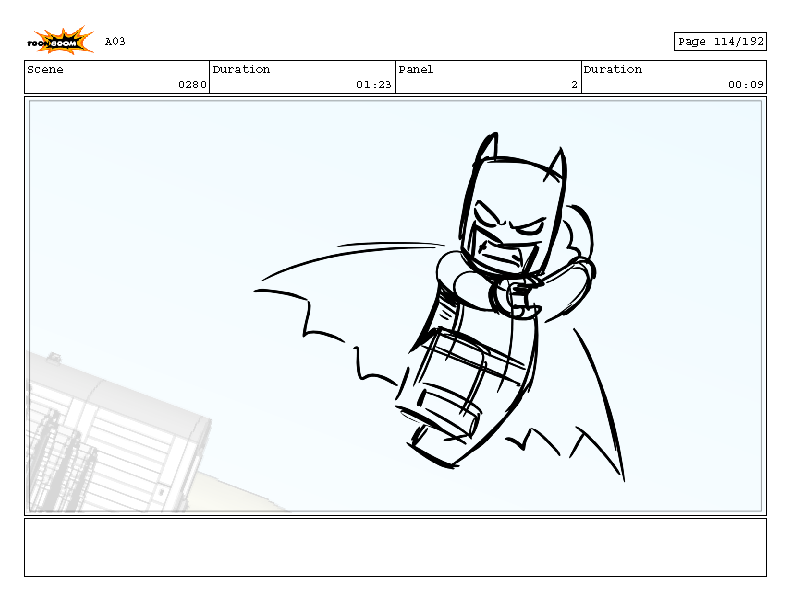Click the Page 114/192 indicator
The height and width of the screenshot is (613, 791).
click(x=720, y=41)
